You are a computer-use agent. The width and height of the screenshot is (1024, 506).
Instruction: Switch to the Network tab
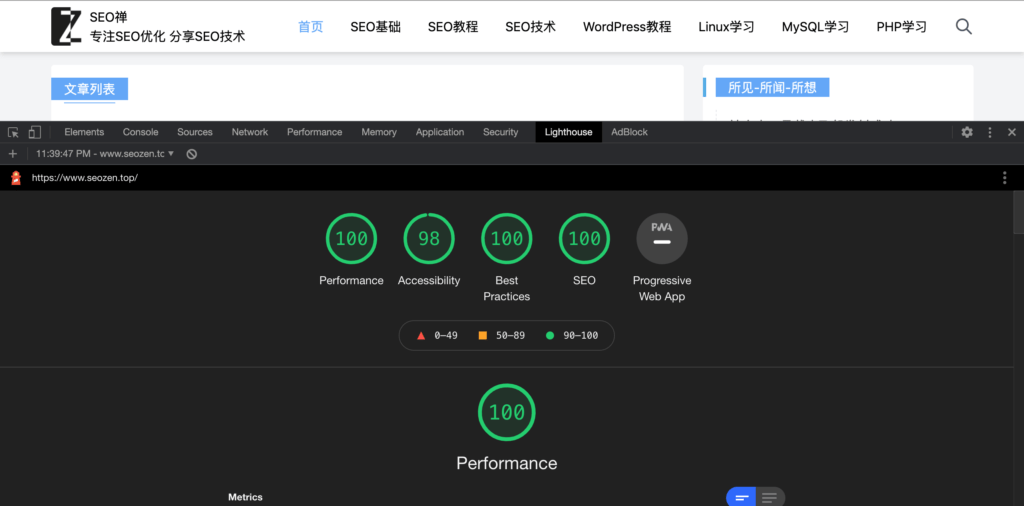coord(250,132)
